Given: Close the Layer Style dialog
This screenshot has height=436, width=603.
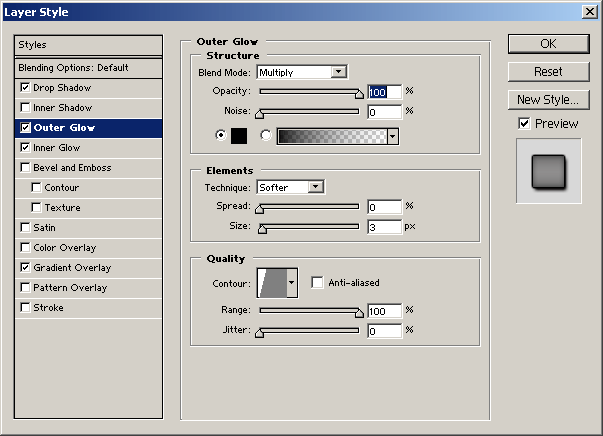Looking at the screenshot, I should [590, 12].
